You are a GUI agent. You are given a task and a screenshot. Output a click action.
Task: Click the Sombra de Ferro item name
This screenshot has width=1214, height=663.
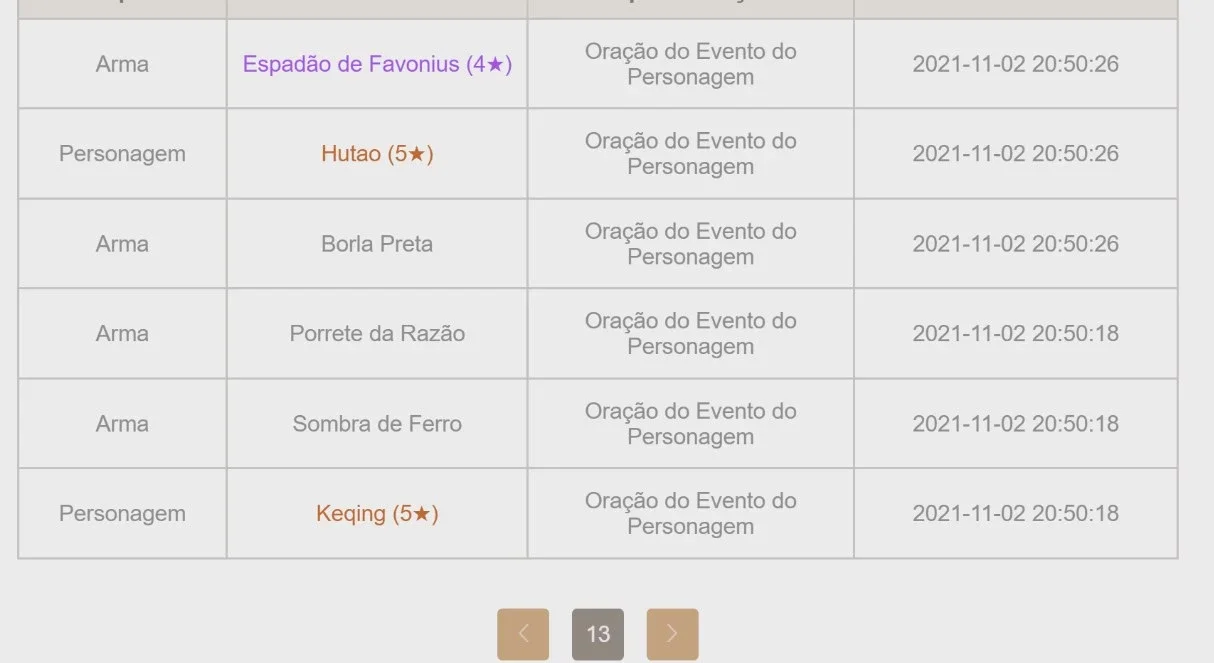pos(377,424)
